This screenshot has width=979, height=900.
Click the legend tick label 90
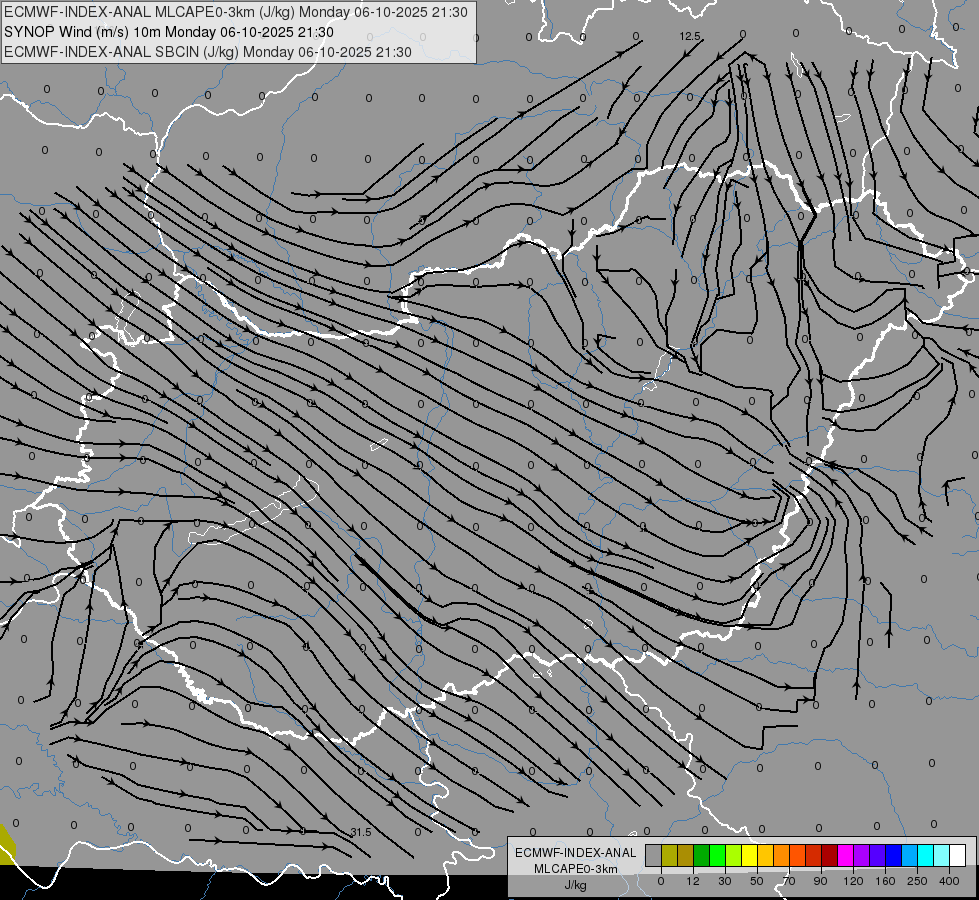821,881
